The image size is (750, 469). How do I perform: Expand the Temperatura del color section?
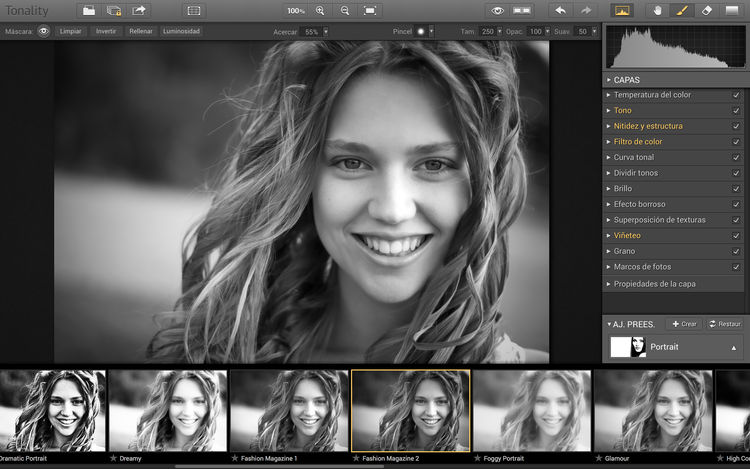tap(608, 95)
